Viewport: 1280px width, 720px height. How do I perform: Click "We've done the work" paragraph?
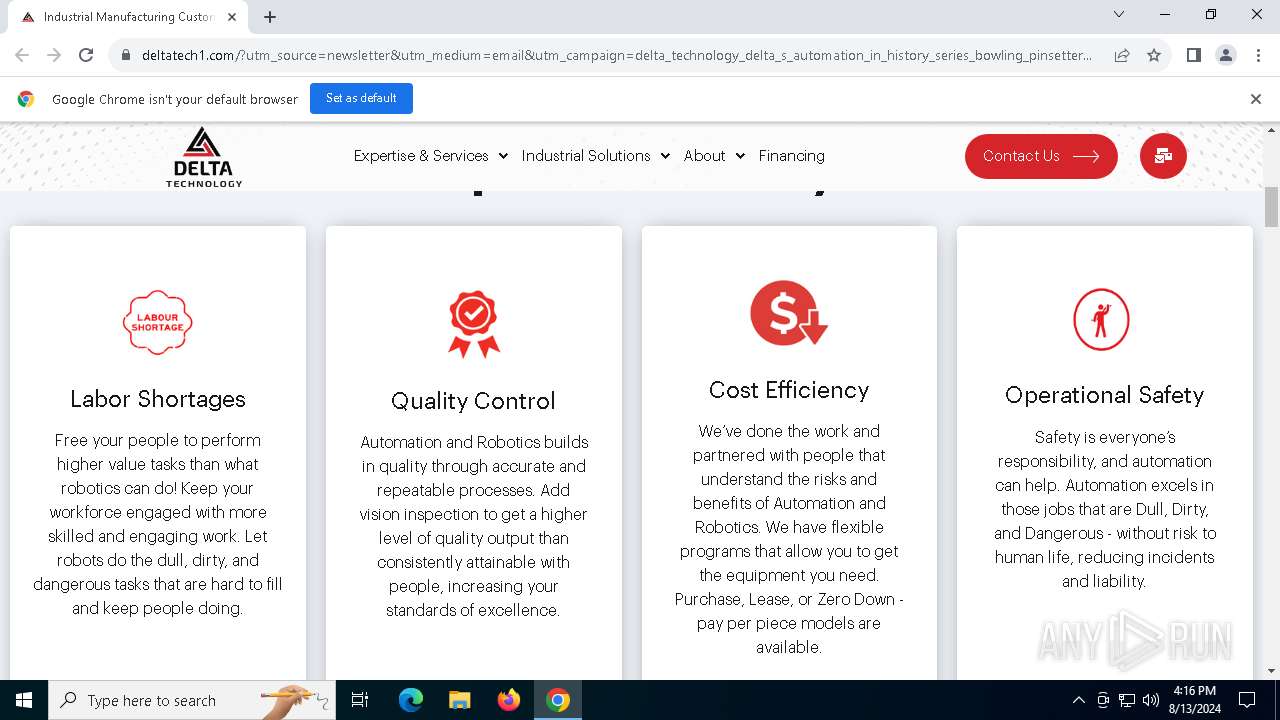click(789, 539)
